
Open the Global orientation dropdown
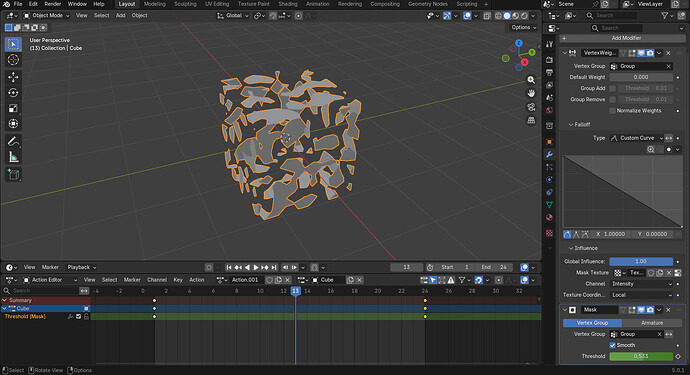coord(233,15)
